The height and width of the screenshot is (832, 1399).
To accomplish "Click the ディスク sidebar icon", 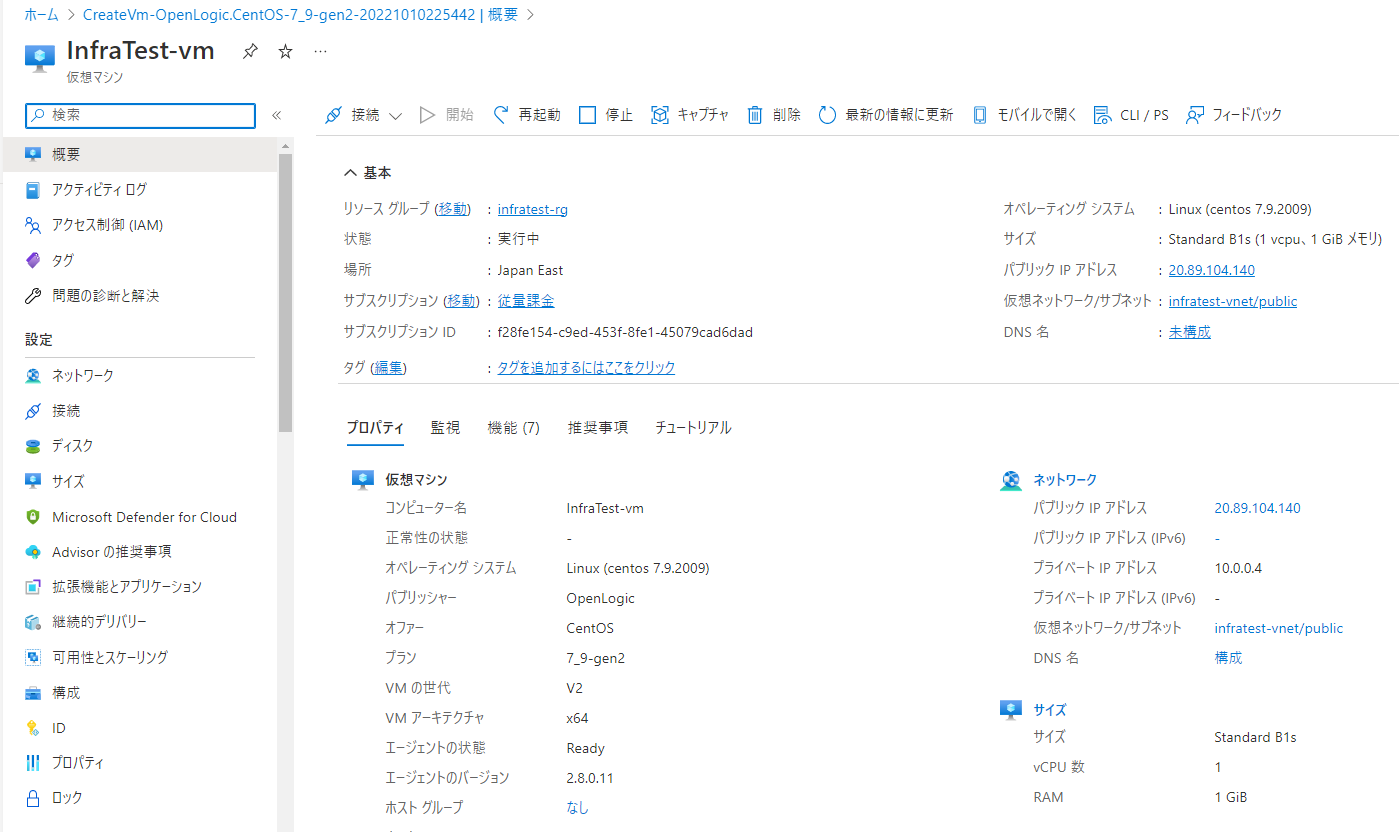I will click(33, 446).
